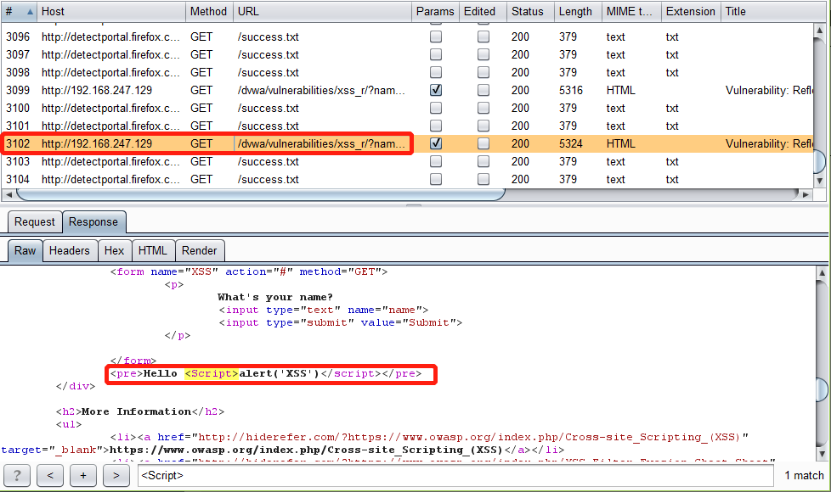The height and width of the screenshot is (493, 831).
Task: Toggle Edited checkbox for request 3100
Action: (483, 108)
